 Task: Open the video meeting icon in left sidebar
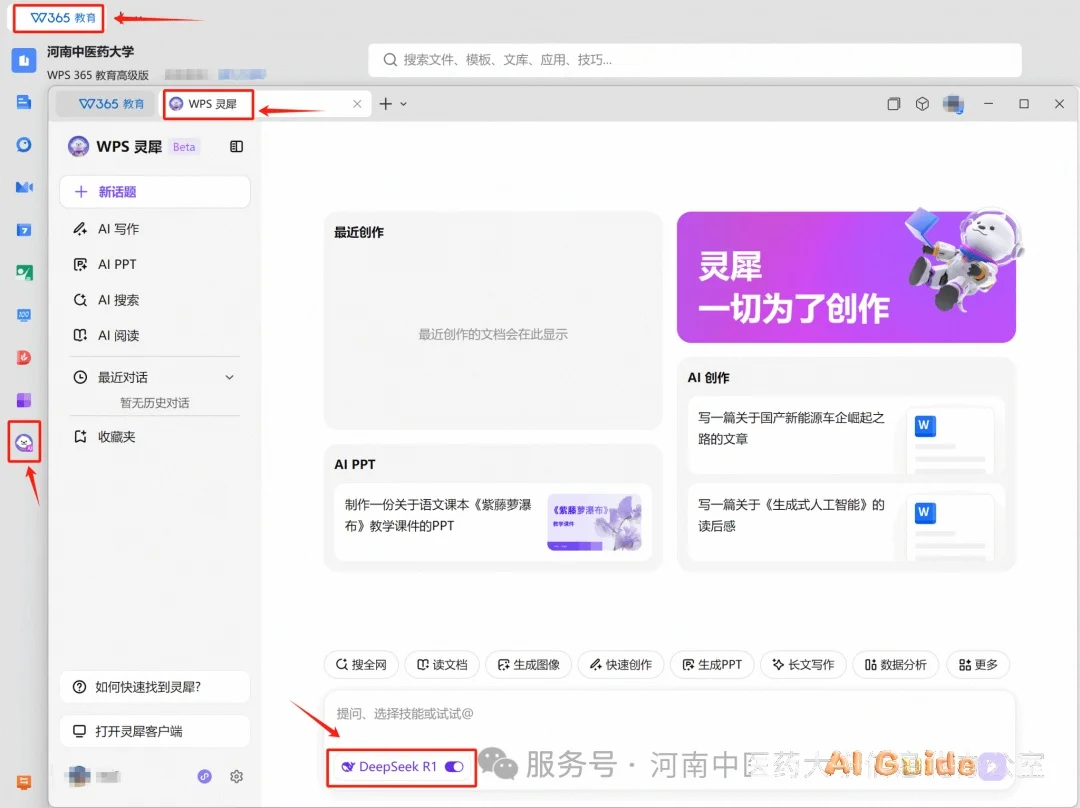(24, 187)
